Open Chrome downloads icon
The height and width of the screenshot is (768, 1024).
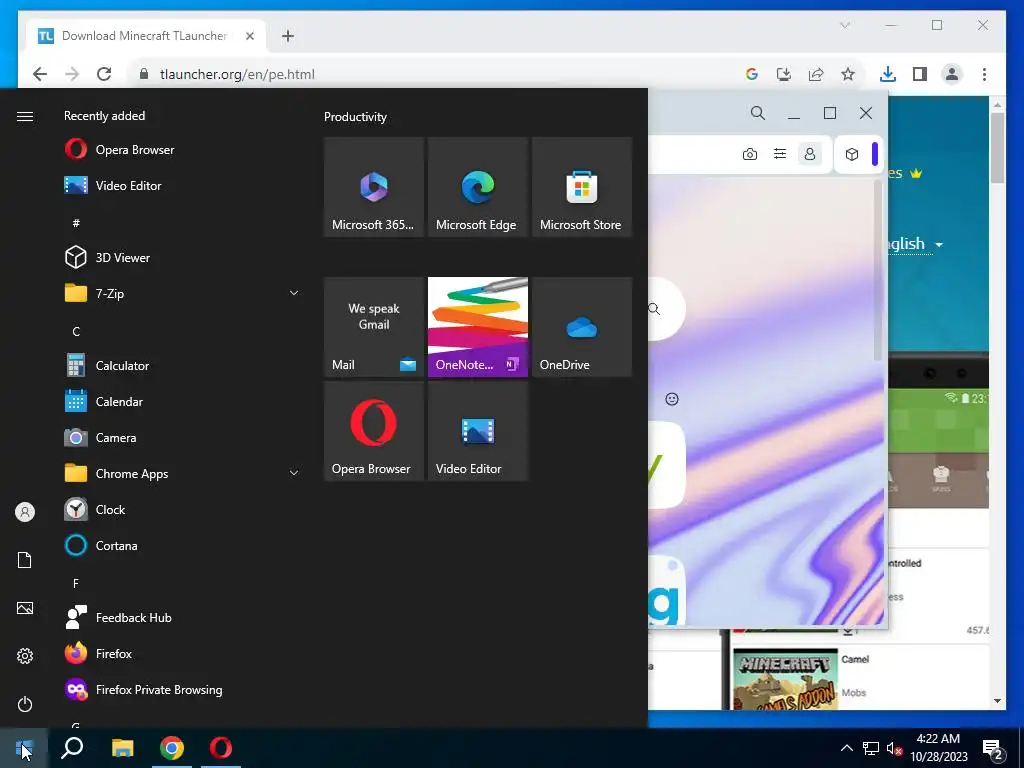[888, 74]
